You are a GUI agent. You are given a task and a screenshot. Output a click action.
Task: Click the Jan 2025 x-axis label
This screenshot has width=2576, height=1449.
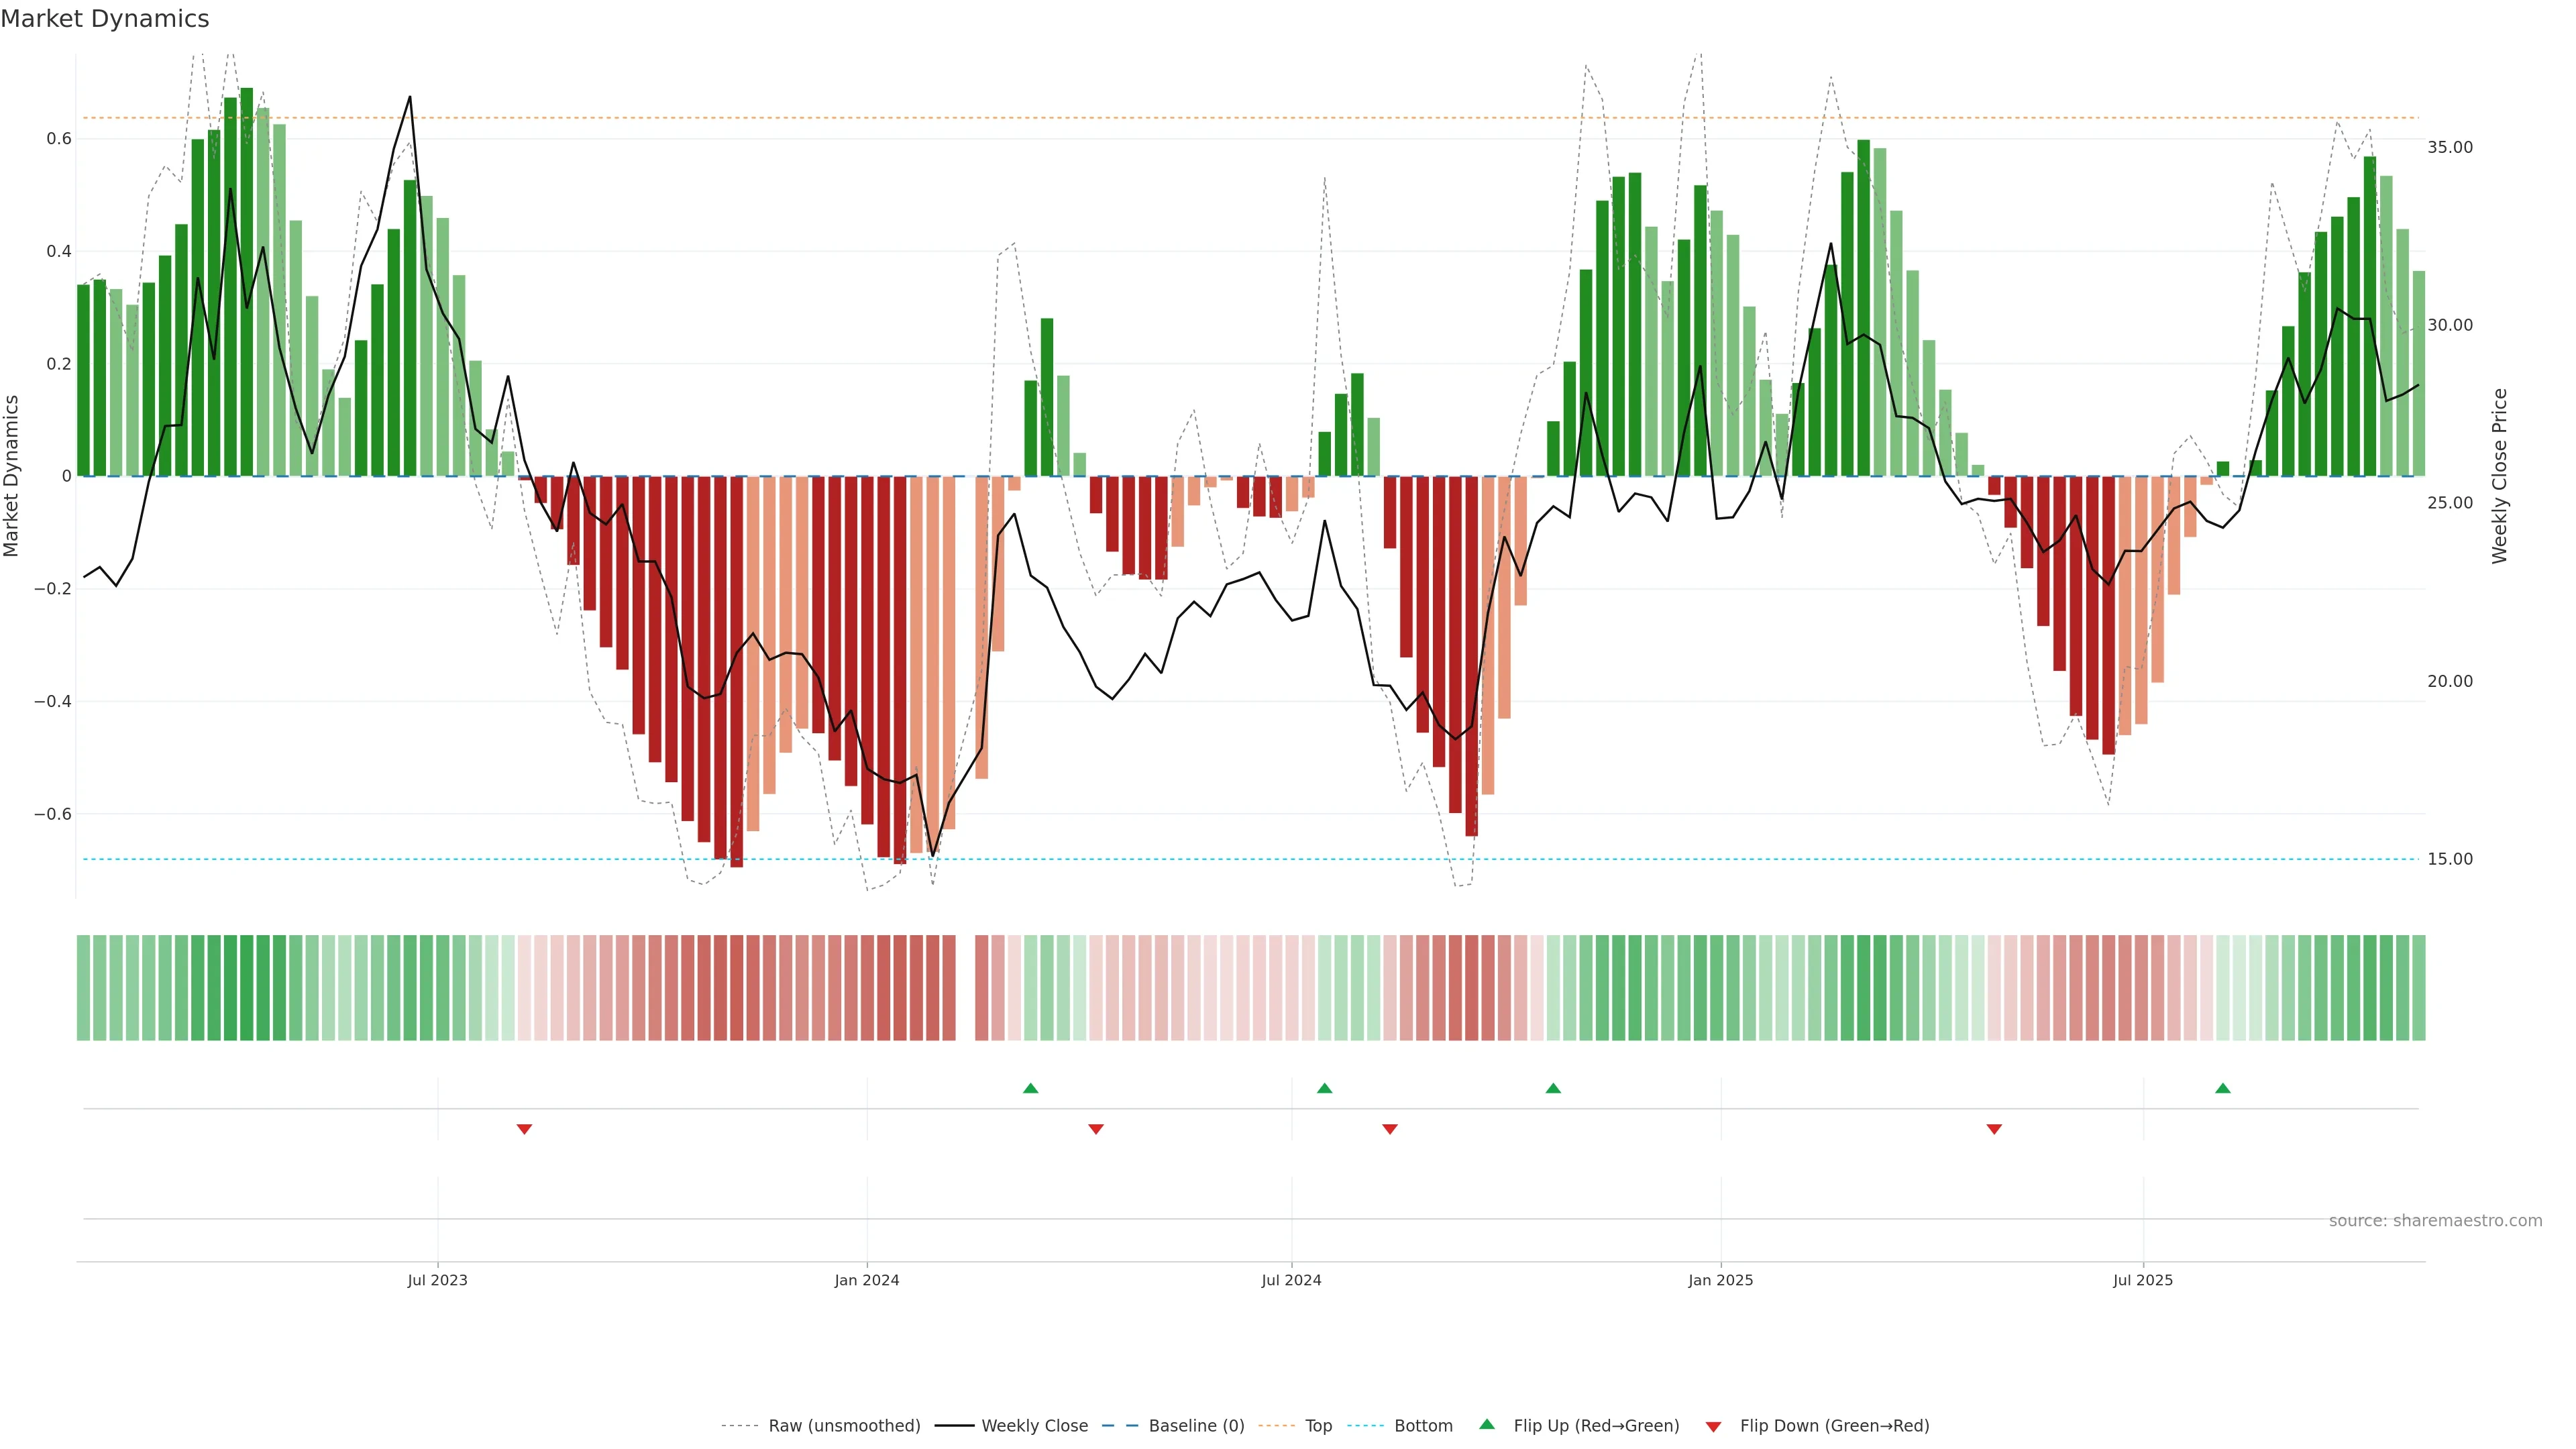(x=1720, y=1280)
